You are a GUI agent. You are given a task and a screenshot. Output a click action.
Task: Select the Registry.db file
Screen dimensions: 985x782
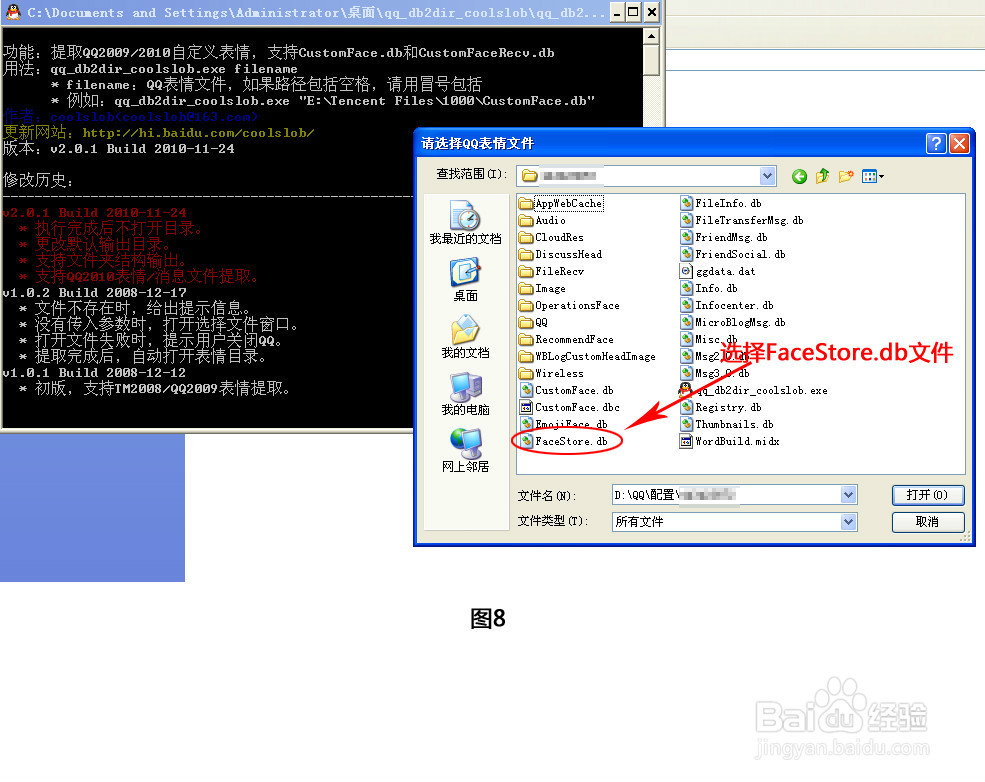click(721, 407)
